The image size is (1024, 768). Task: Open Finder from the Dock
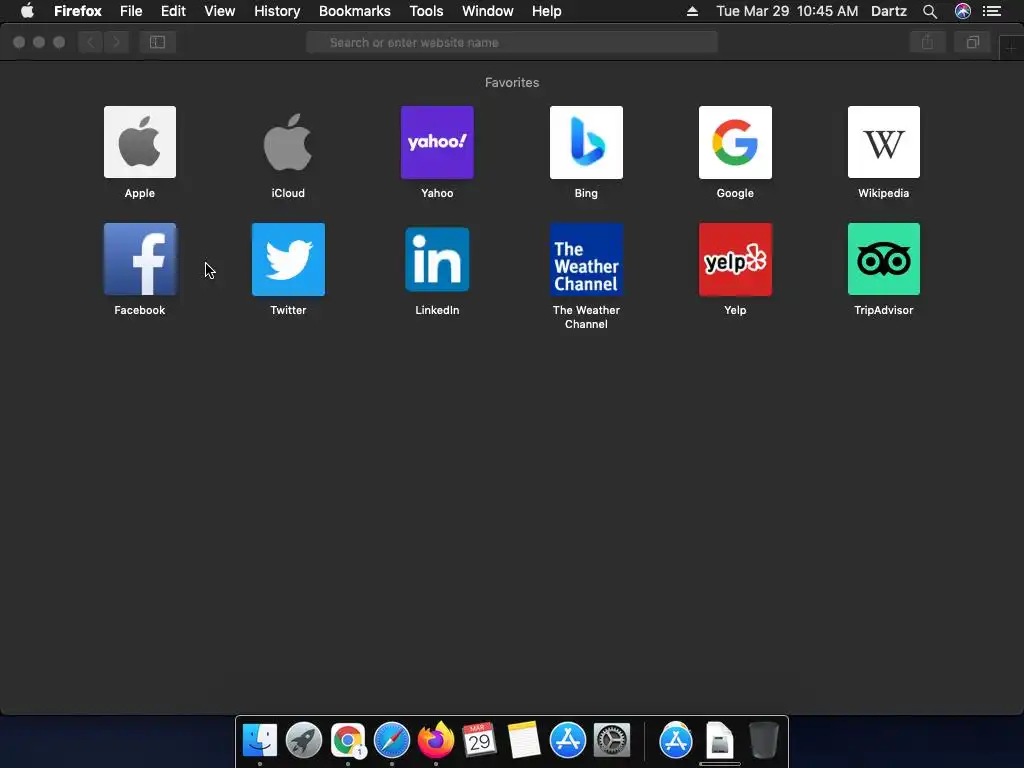260,740
